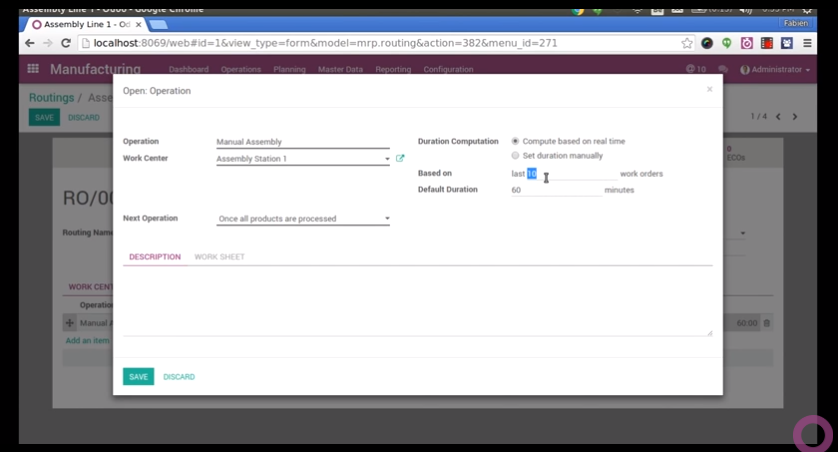This screenshot has height=452, width=838.
Task: Switch to the Description tab
Action: (155, 257)
